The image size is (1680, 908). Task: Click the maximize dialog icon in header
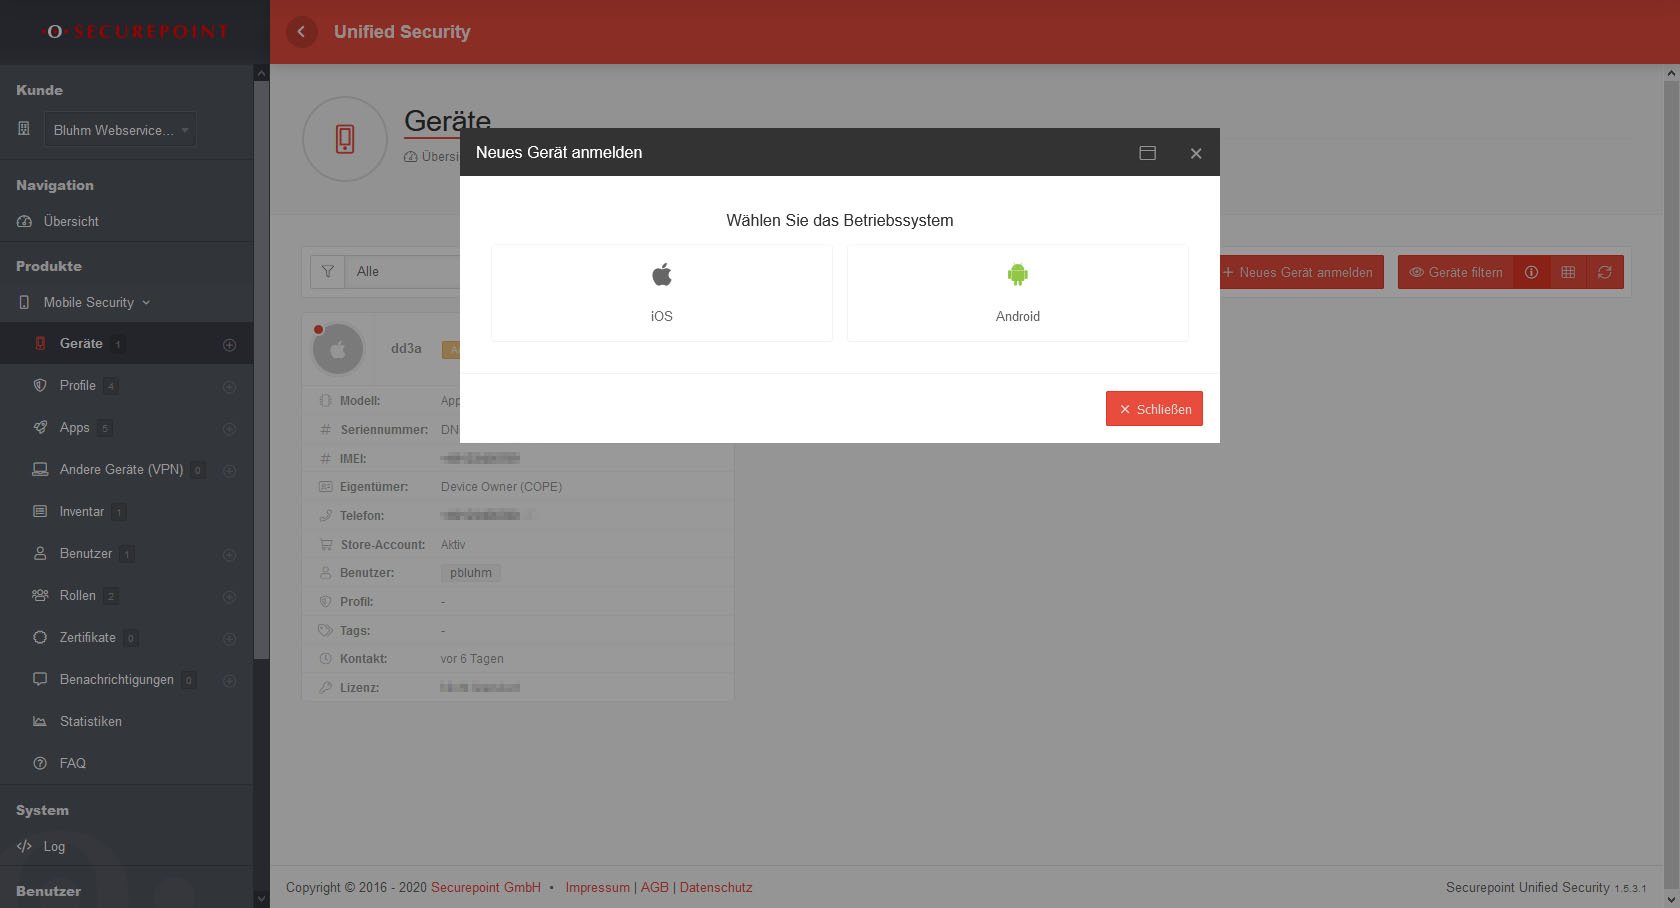click(1147, 153)
